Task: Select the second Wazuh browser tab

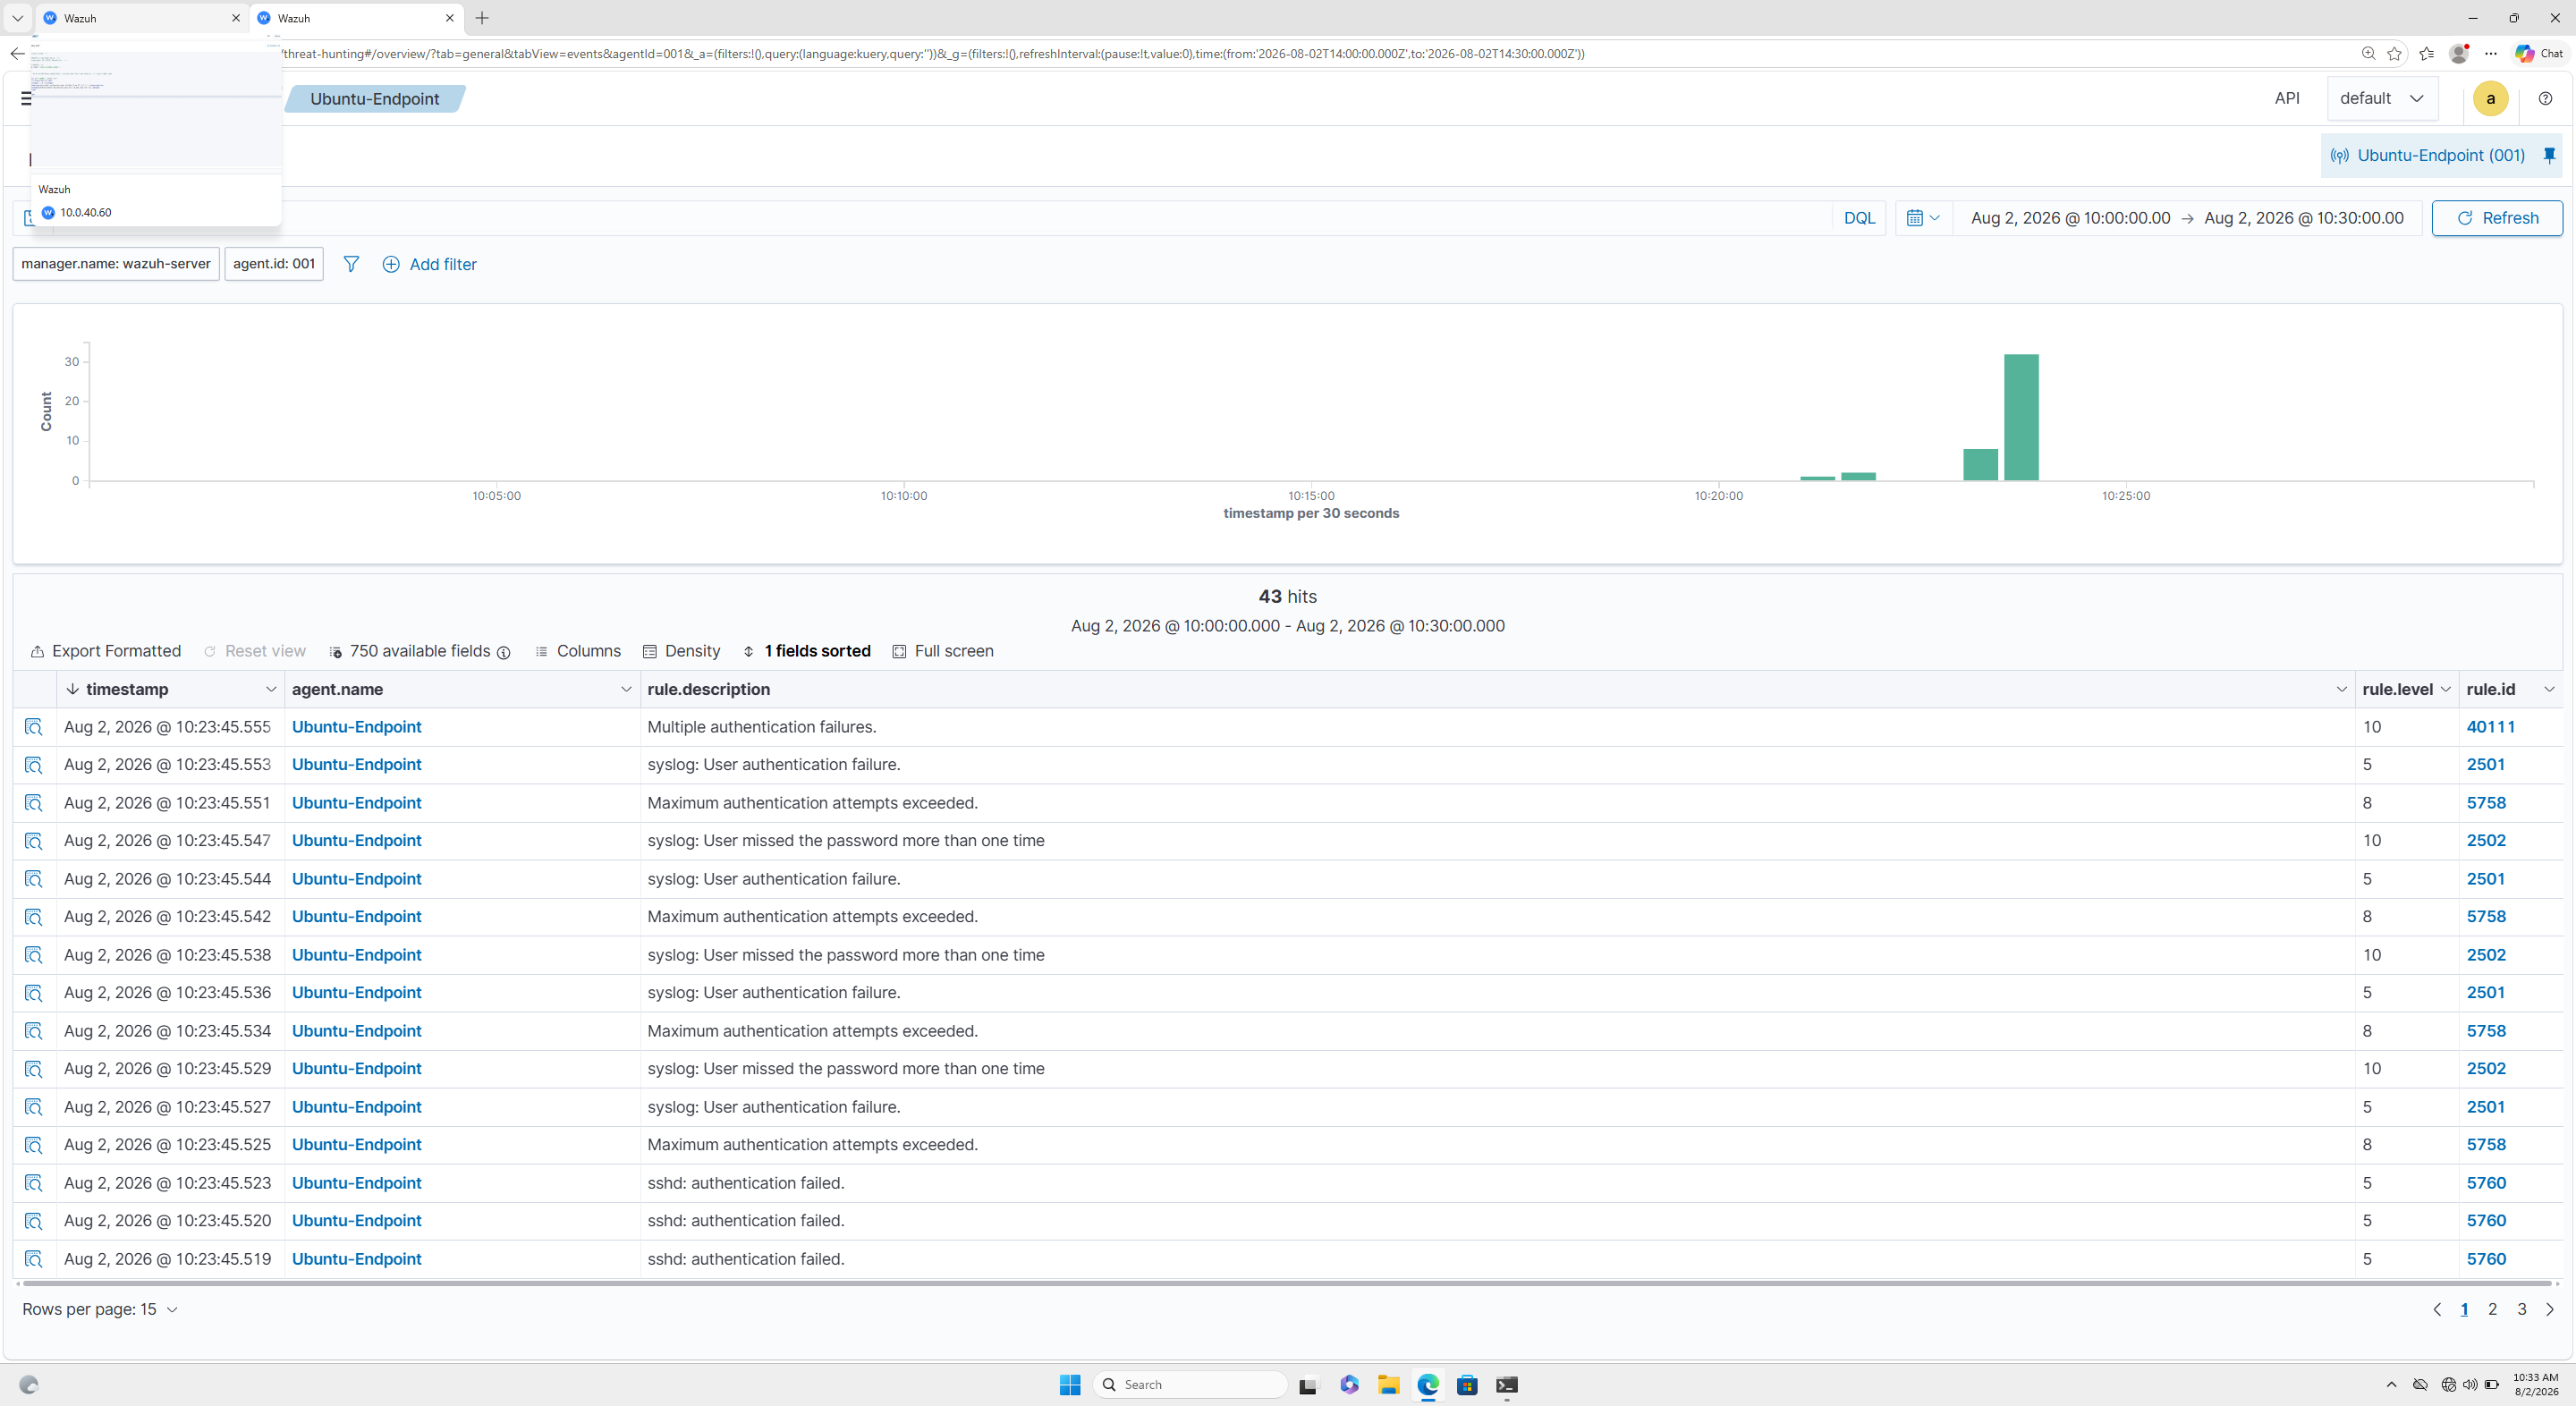Action: point(355,18)
